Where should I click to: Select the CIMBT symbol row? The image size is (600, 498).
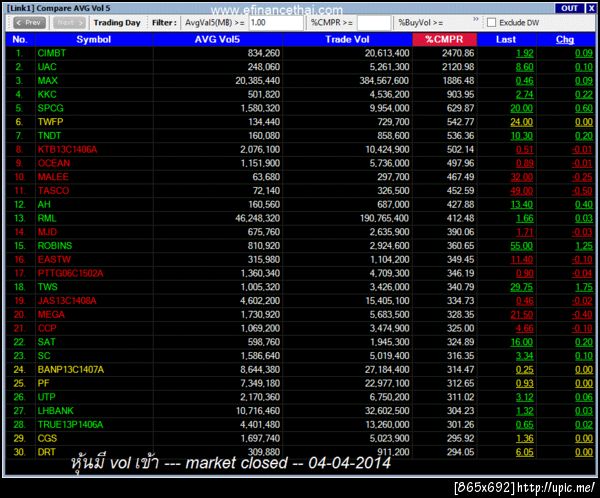(299, 53)
